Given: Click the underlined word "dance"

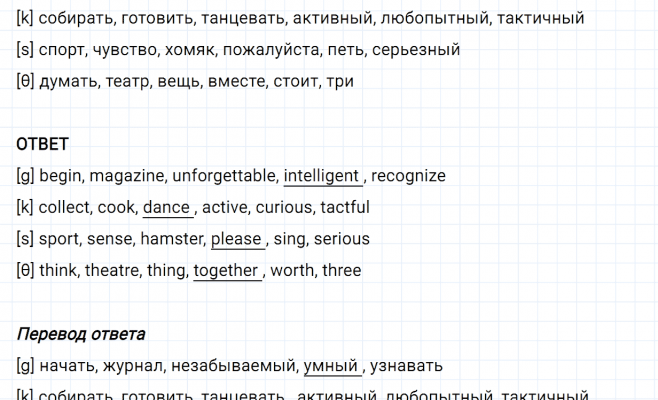Looking at the screenshot, I should (166, 208).
